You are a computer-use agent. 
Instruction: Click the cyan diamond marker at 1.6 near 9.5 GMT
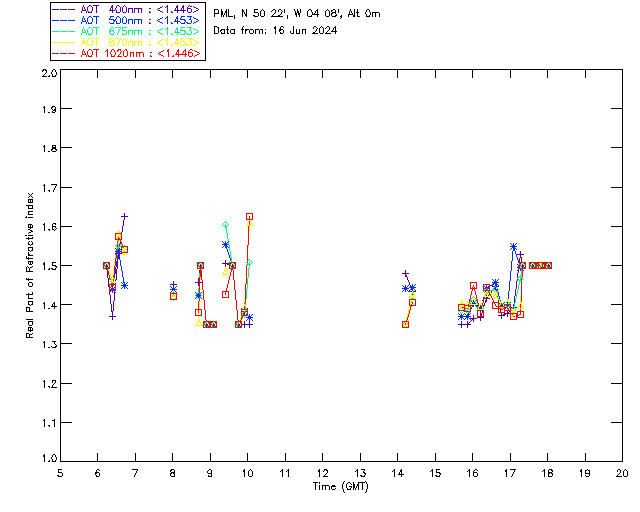(x=226, y=225)
